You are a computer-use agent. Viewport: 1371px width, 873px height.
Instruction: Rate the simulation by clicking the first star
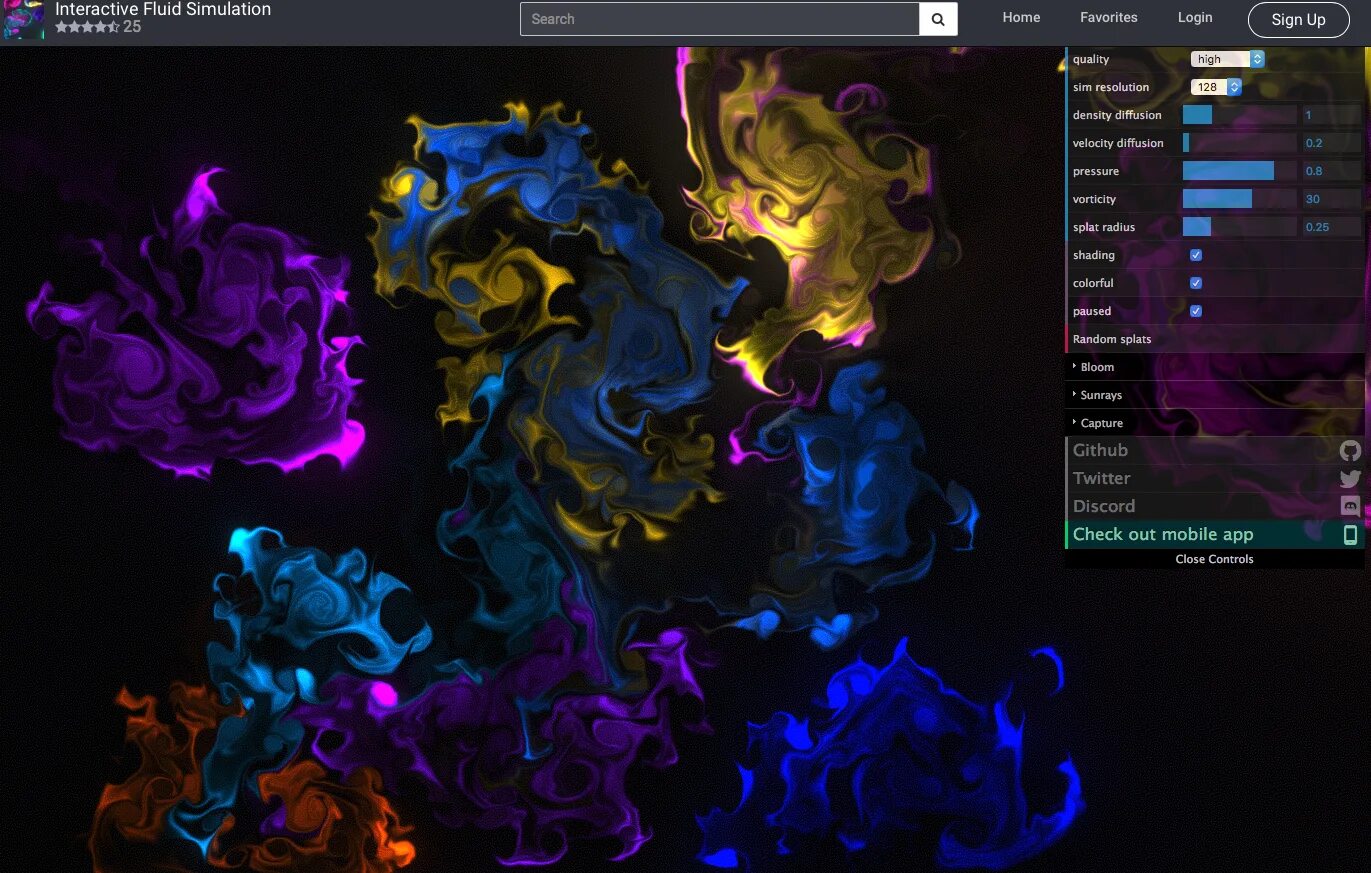pos(60,27)
